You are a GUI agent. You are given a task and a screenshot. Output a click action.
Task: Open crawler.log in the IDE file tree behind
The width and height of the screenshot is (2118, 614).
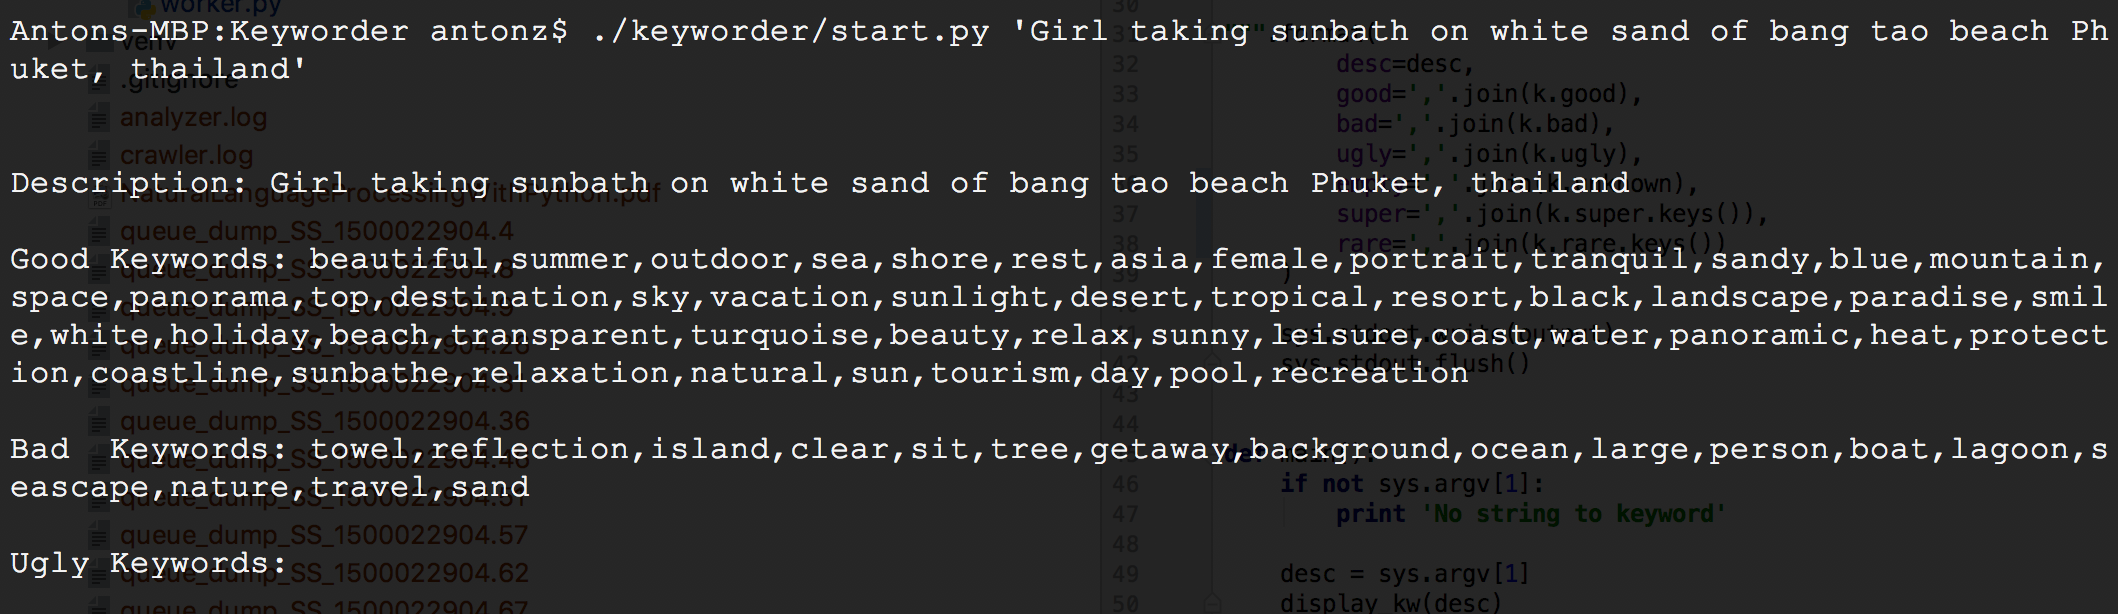coord(186,156)
